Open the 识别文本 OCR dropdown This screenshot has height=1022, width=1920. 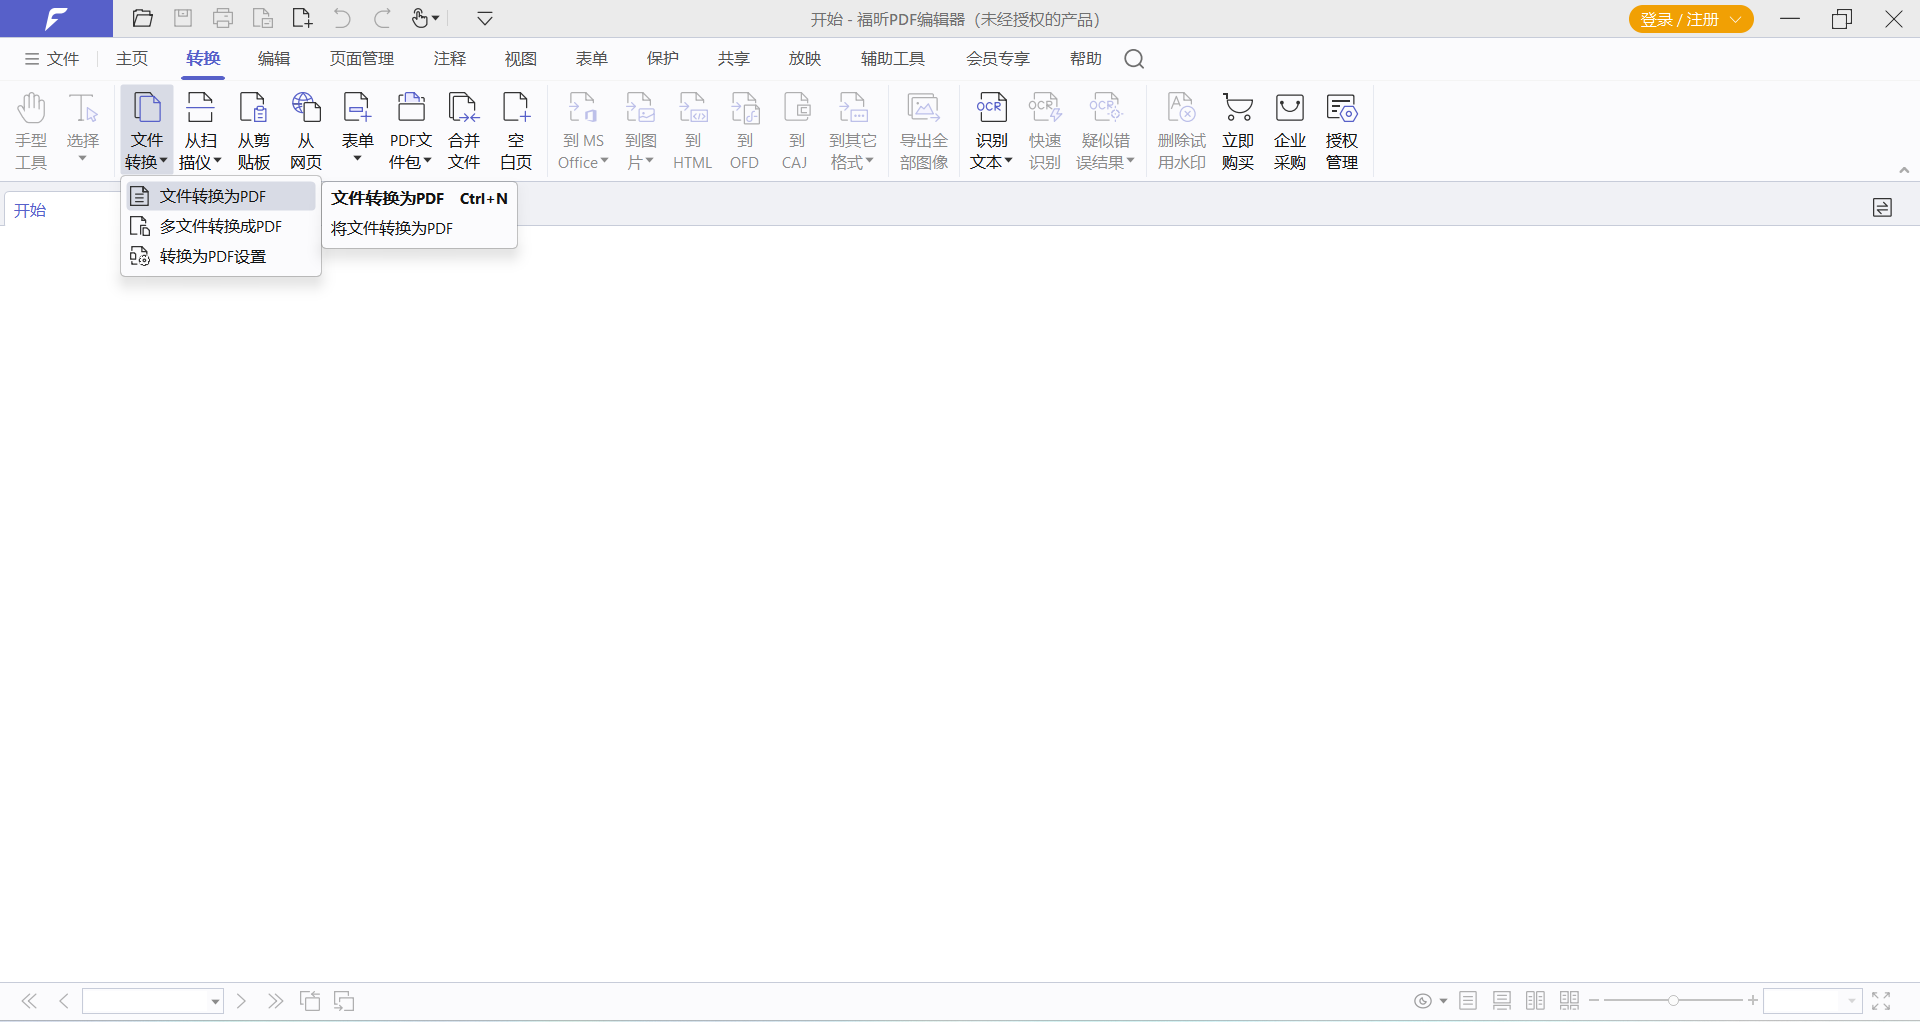point(991,131)
